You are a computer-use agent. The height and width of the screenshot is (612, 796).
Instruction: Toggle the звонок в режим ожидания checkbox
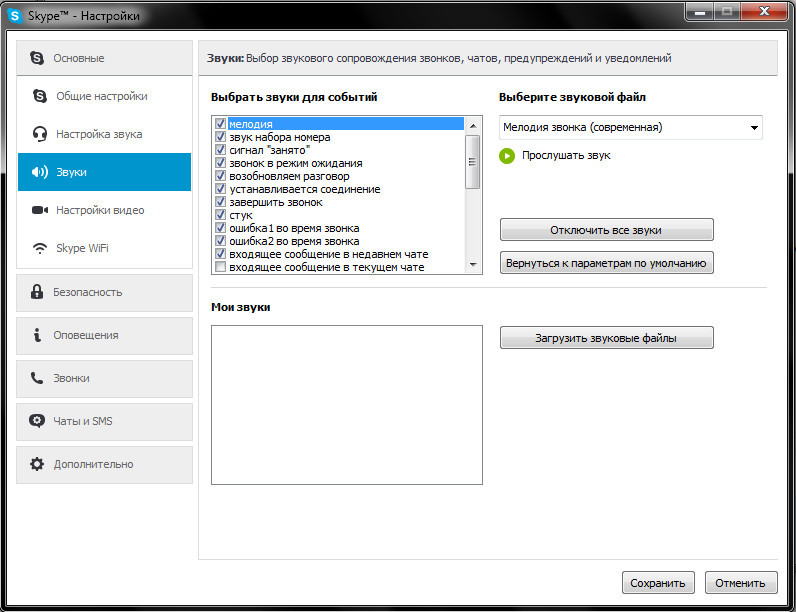(x=220, y=162)
